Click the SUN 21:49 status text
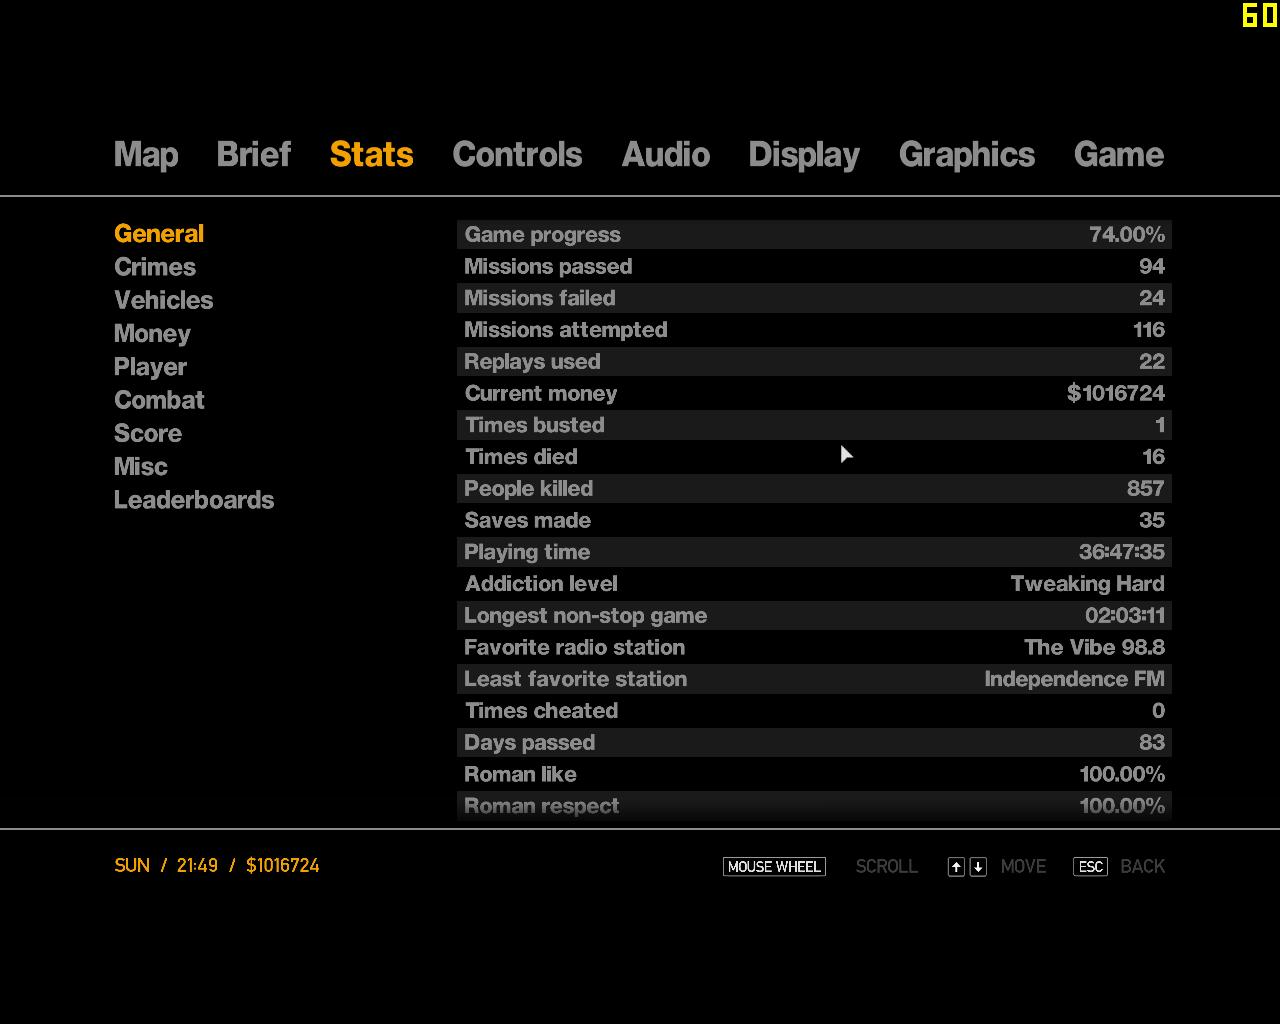1280x1024 pixels. pyautogui.click(x=166, y=866)
